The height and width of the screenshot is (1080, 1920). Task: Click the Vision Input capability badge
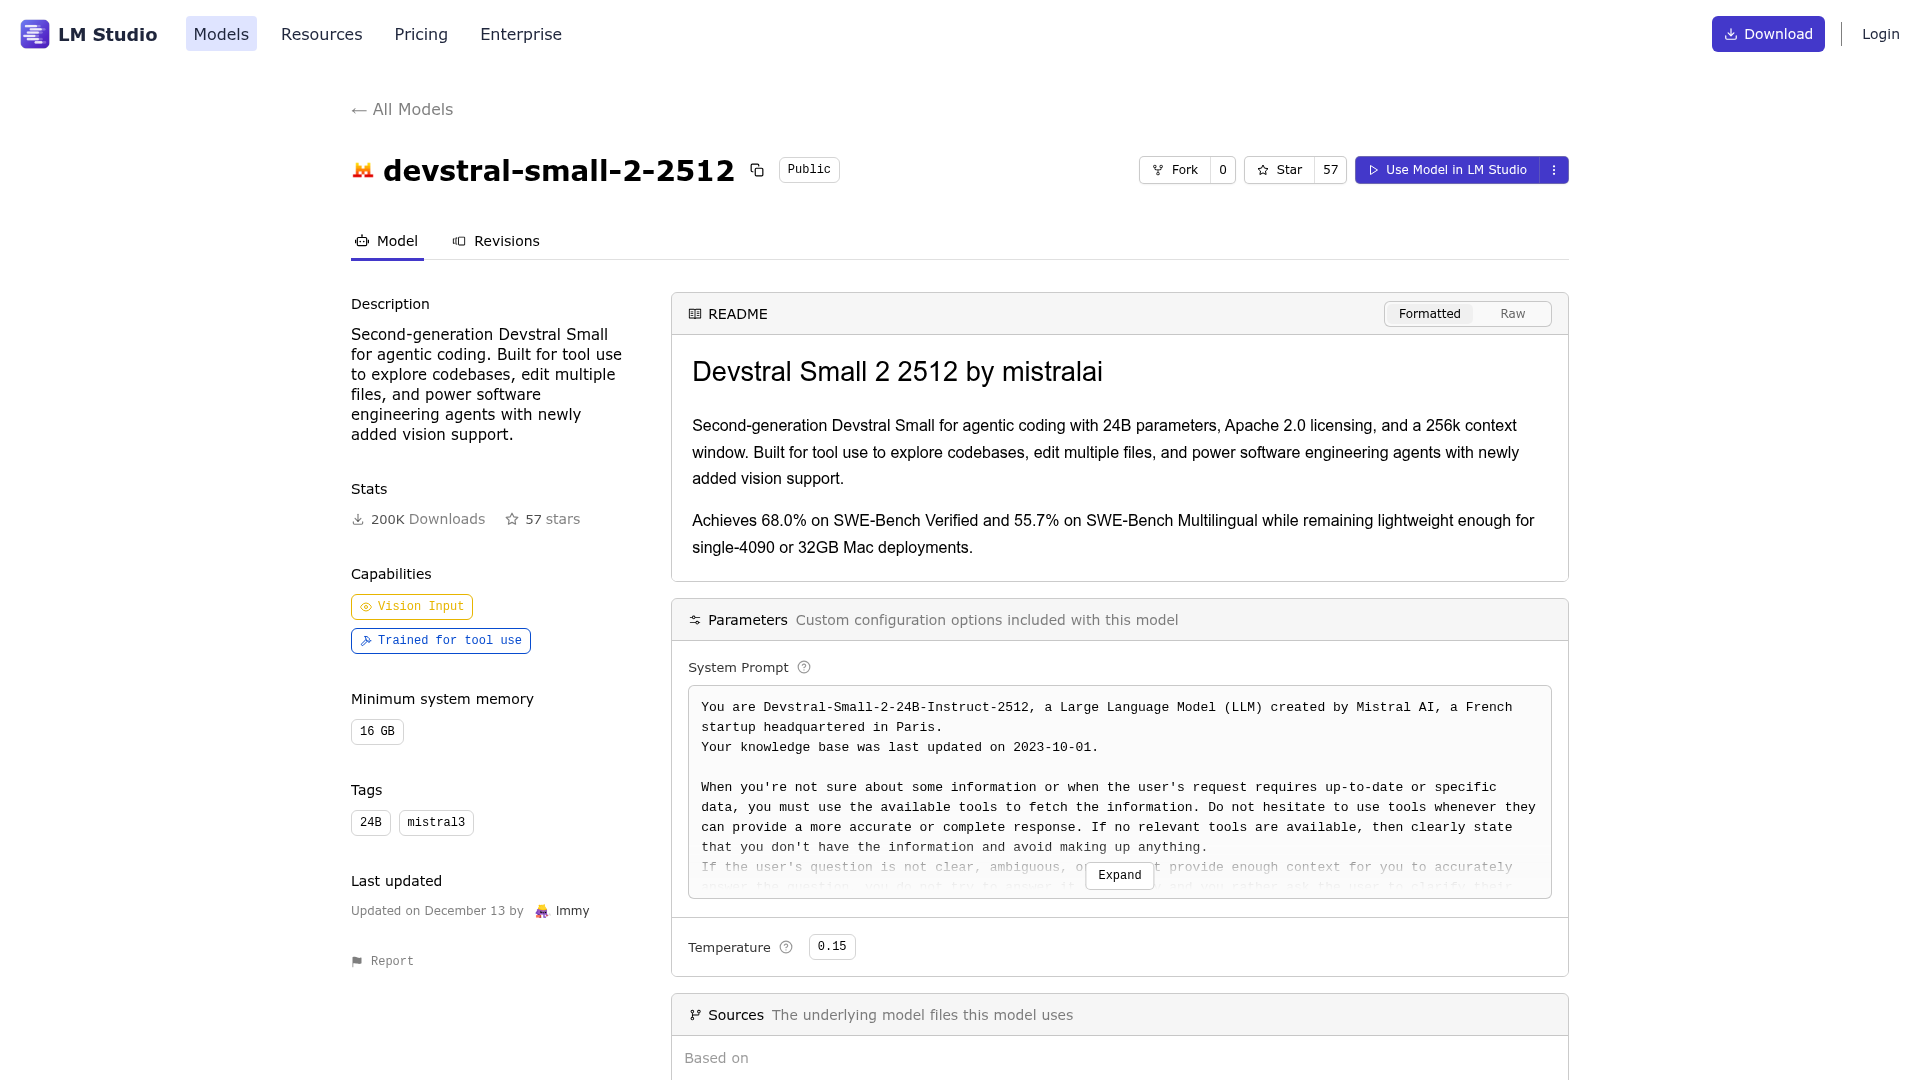click(x=412, y=607)
